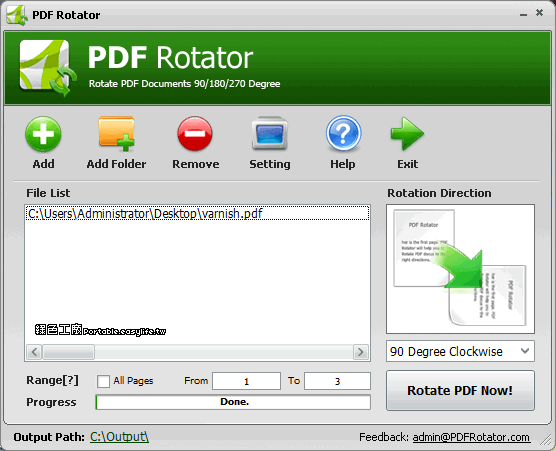Click the green Add plus icon
The height and width of the screenshot is (451, 556).
coord(43,135)
